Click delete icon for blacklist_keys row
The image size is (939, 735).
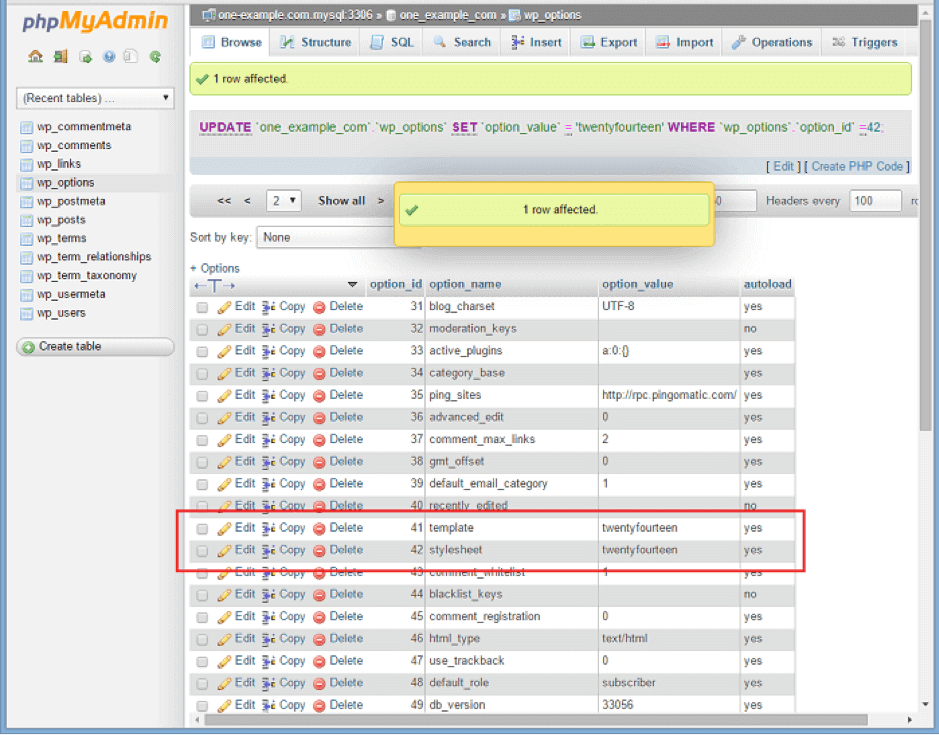(319, 595)
